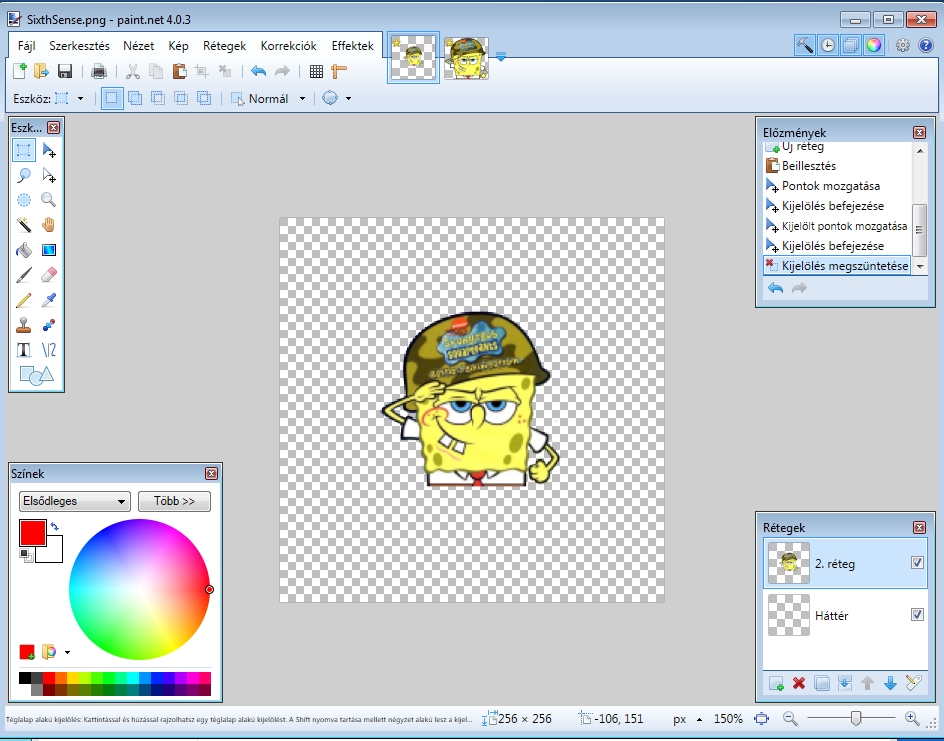The image size is (944, 741).
Task: Toggle the rulers icon
Action: point(339,71)
